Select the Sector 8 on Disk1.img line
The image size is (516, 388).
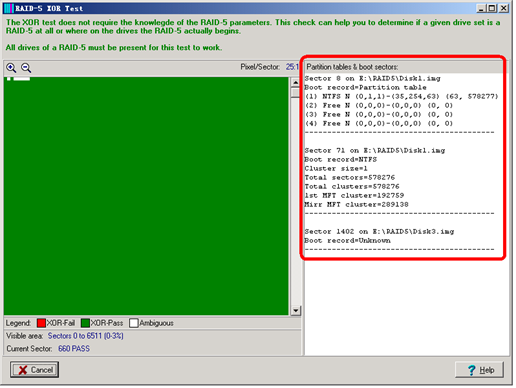pos(372,79)
